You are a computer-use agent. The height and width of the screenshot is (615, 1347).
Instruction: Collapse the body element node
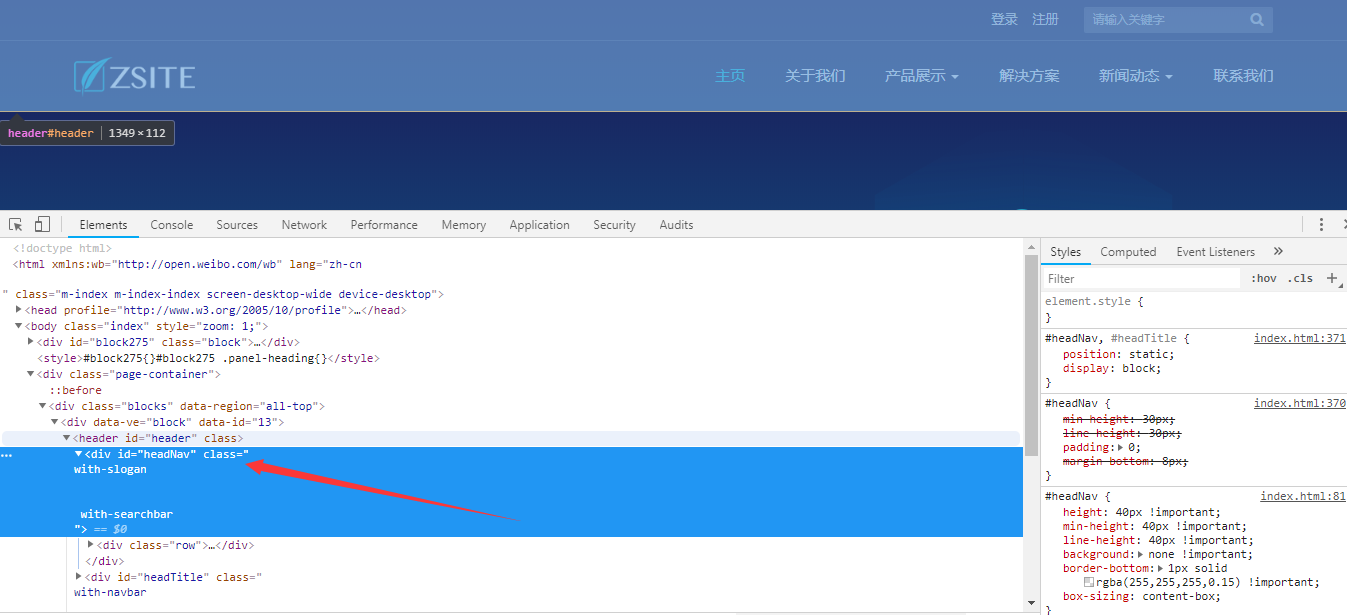point(19,326)
